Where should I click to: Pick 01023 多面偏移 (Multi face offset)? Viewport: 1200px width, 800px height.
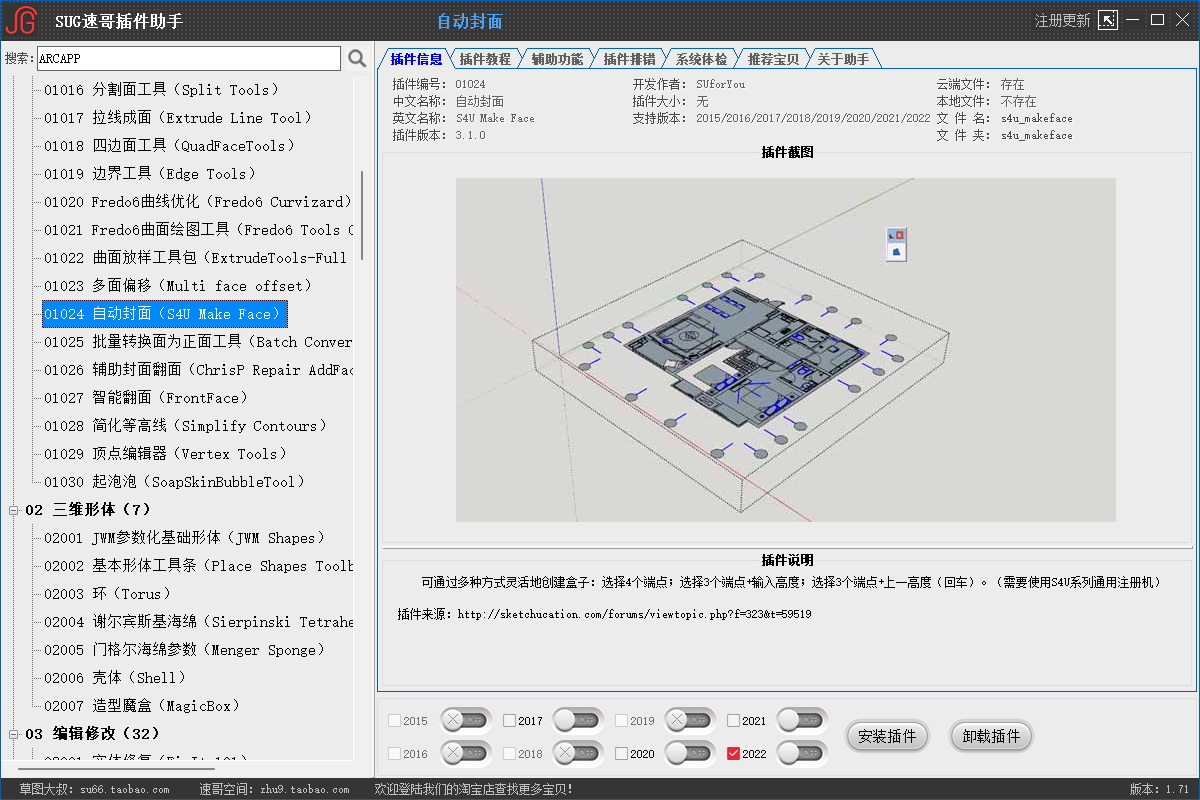coord(178,286)
